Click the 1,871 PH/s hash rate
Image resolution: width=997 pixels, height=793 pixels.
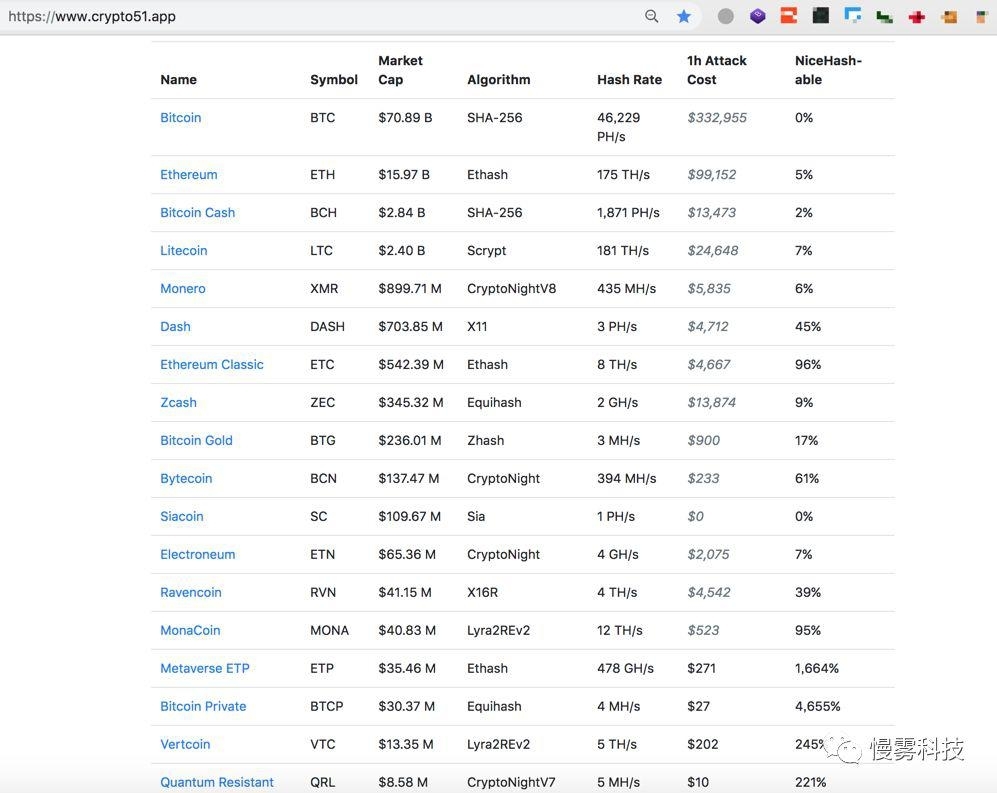[628, 213]
